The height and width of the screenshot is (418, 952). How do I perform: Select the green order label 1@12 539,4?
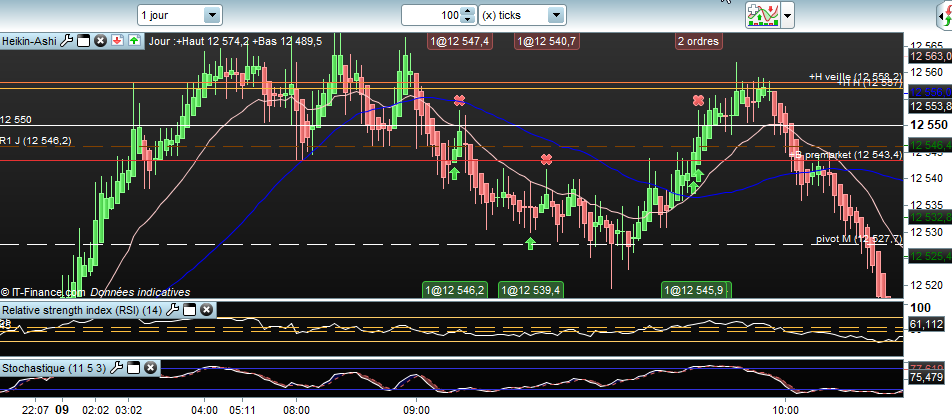pyautogui.click(x=531, y=290)
